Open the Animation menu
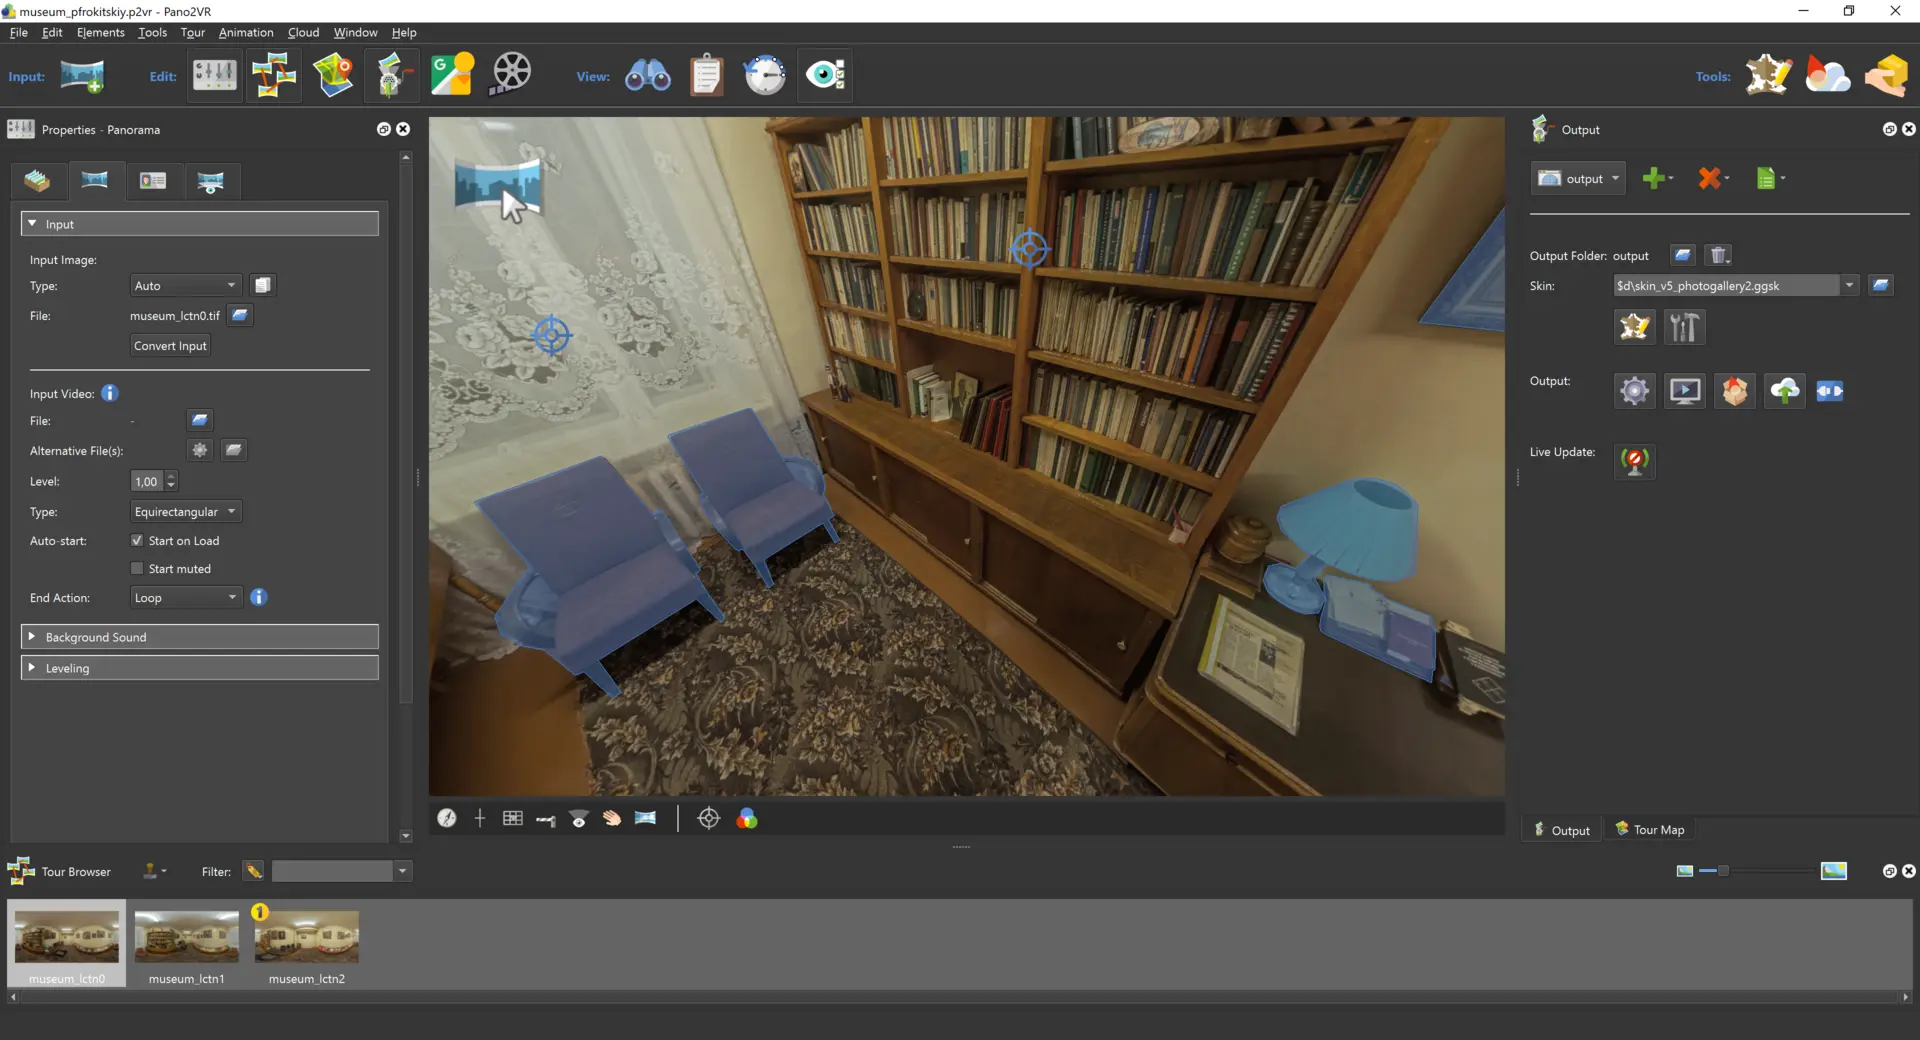Viewport: 1920px width, 1040px height. [246, 33]
